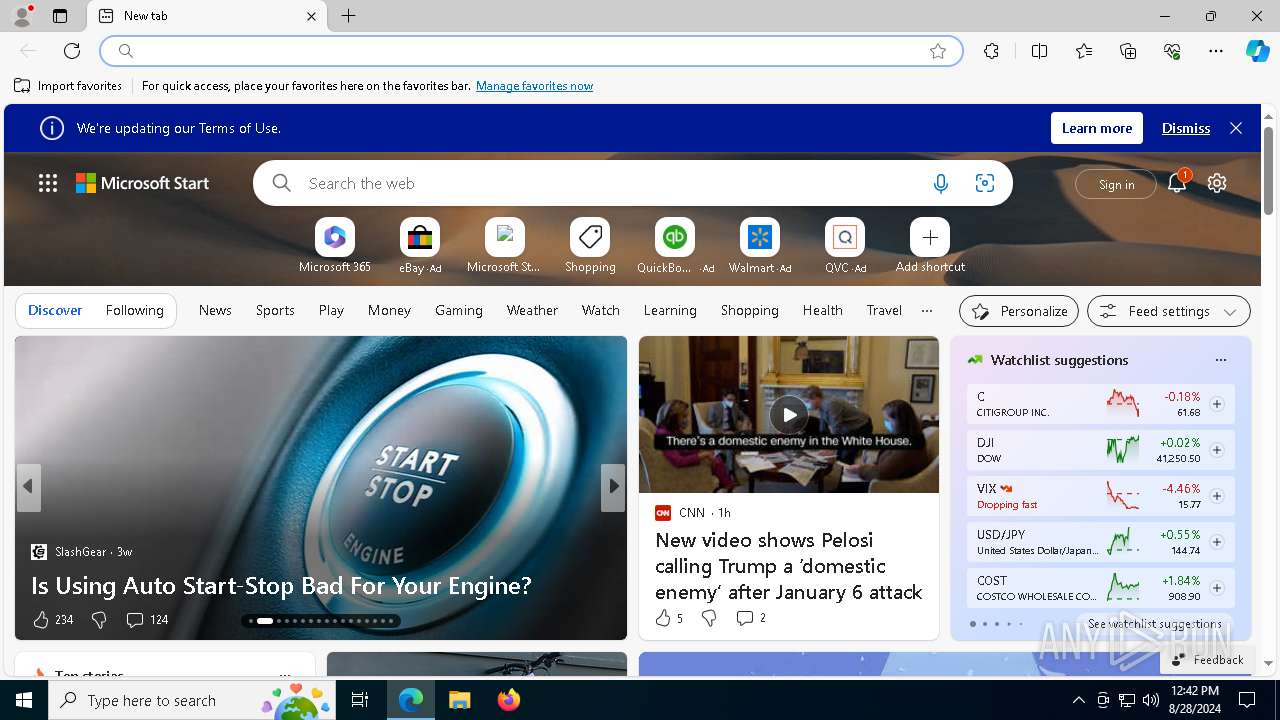Dislike the Auto Start-Stop article
Screen dimensions: 1280x720
click(x=99, y=620)
